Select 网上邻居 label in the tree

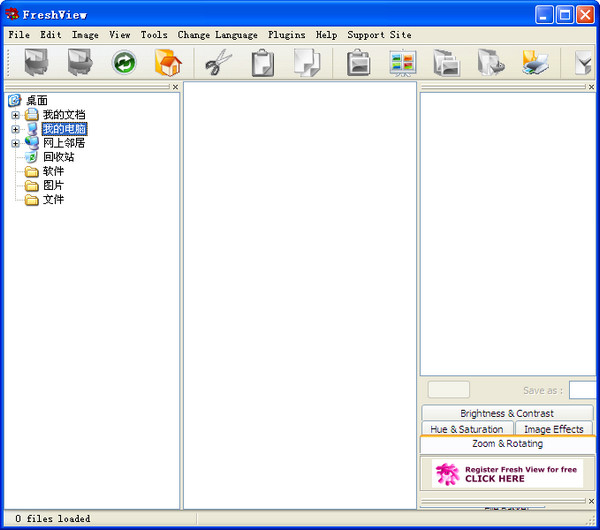(x=64, y=143)
